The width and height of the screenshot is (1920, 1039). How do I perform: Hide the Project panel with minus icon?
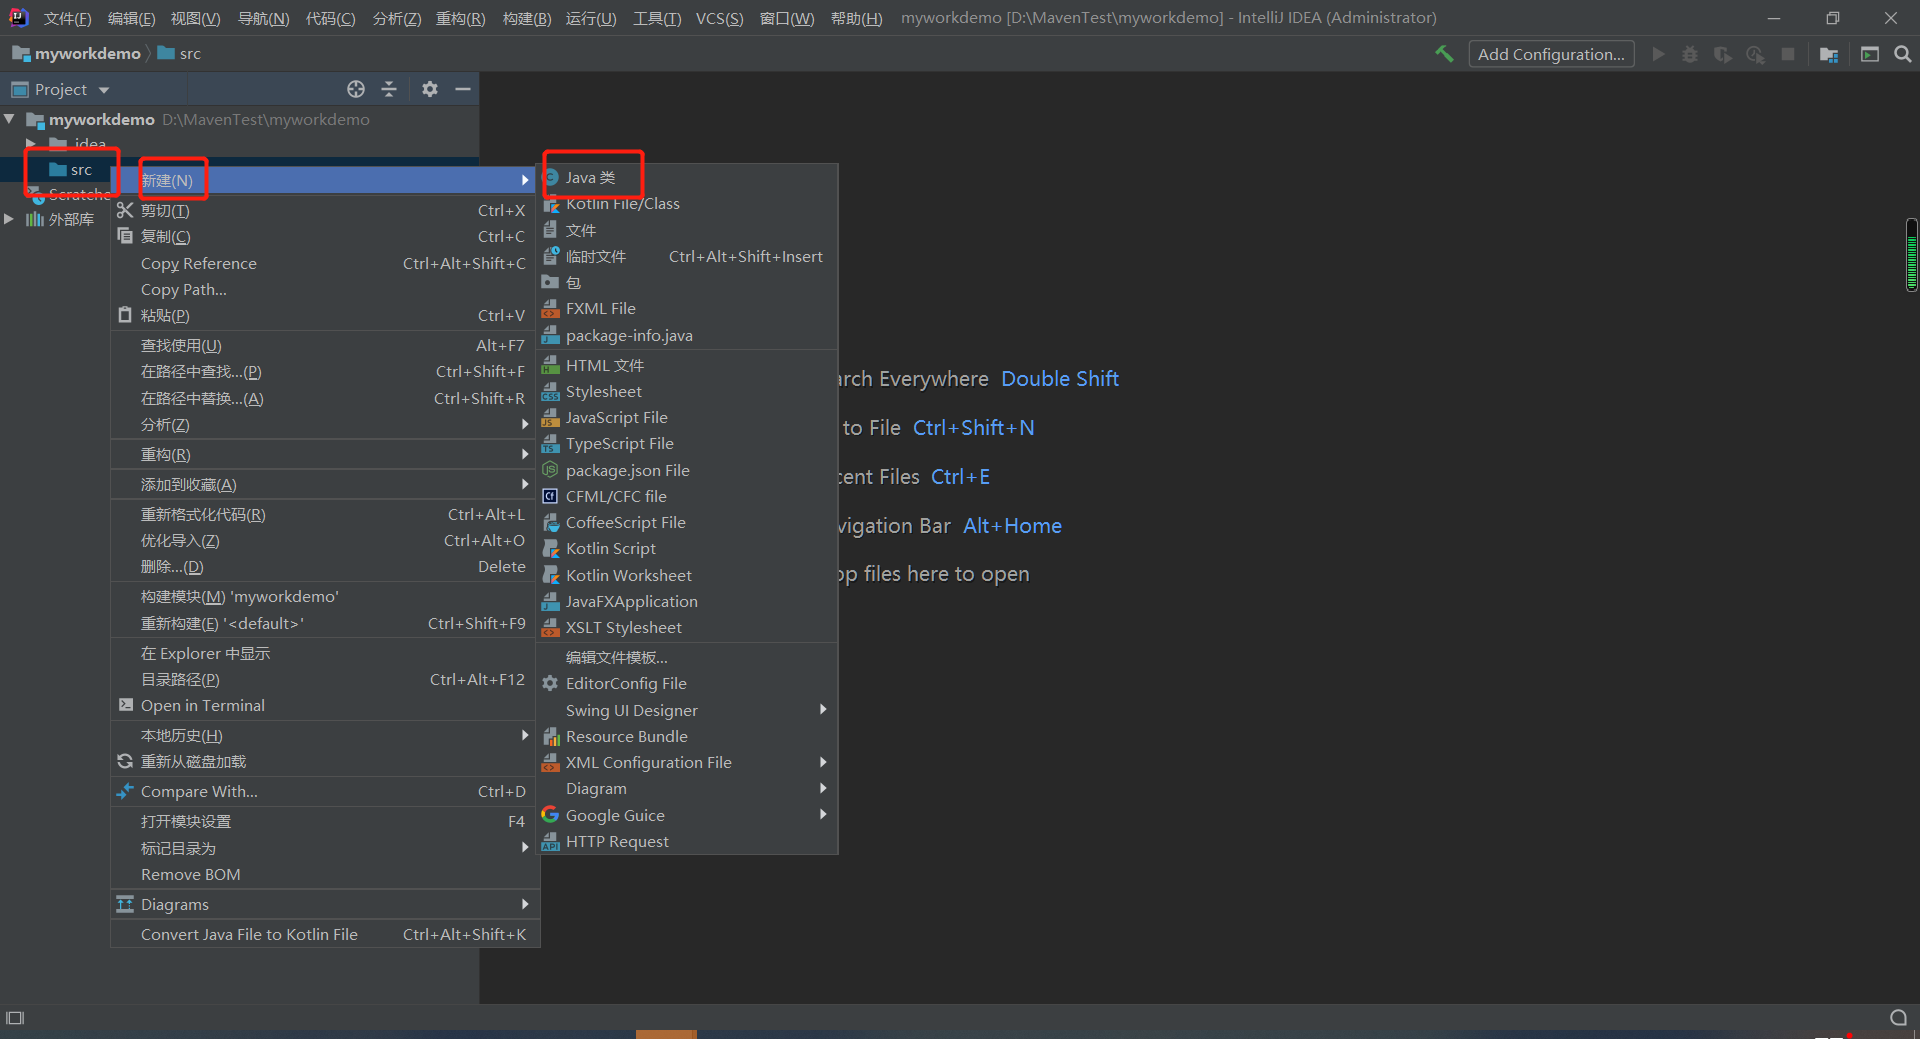tap(463, 89)
